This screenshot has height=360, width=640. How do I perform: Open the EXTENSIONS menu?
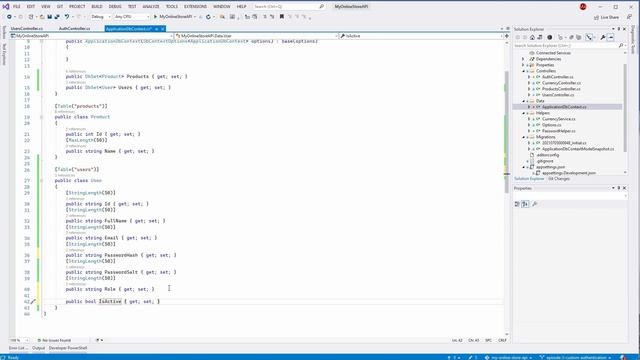click(x=196, y=7)
